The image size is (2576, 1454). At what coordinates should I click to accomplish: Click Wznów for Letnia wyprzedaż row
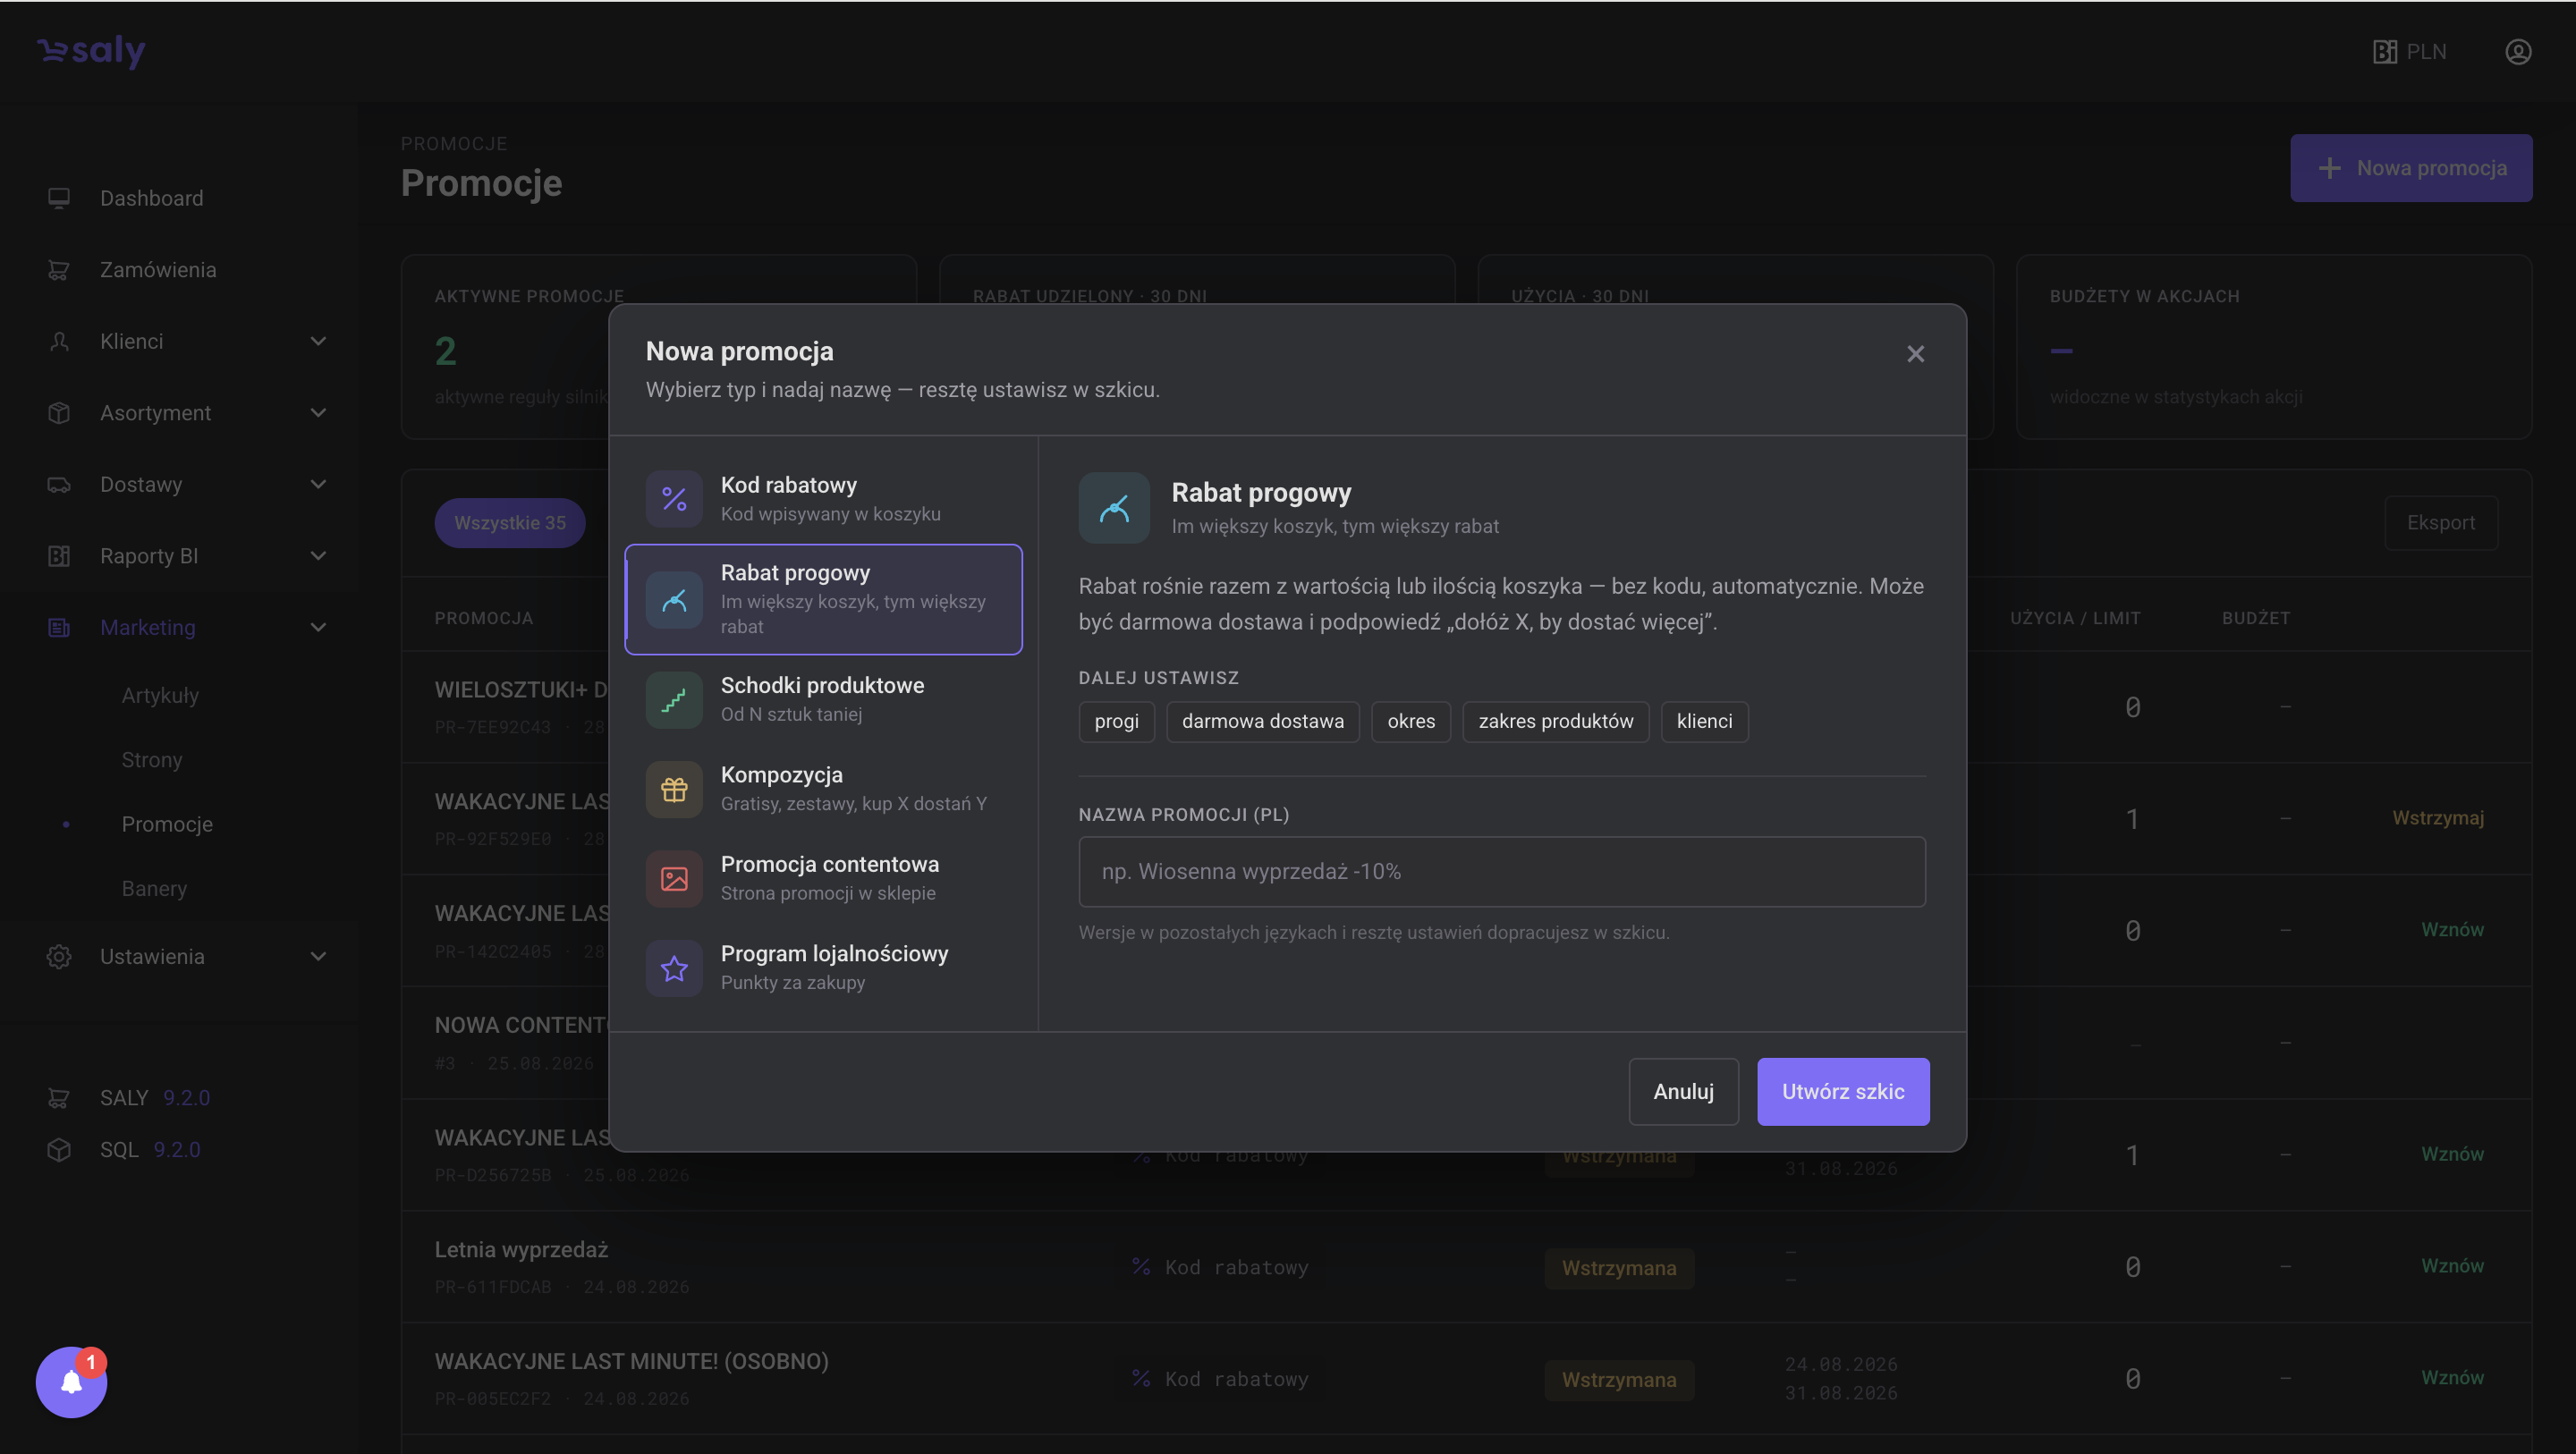pyautogui.click(x=2452, y=1266)
